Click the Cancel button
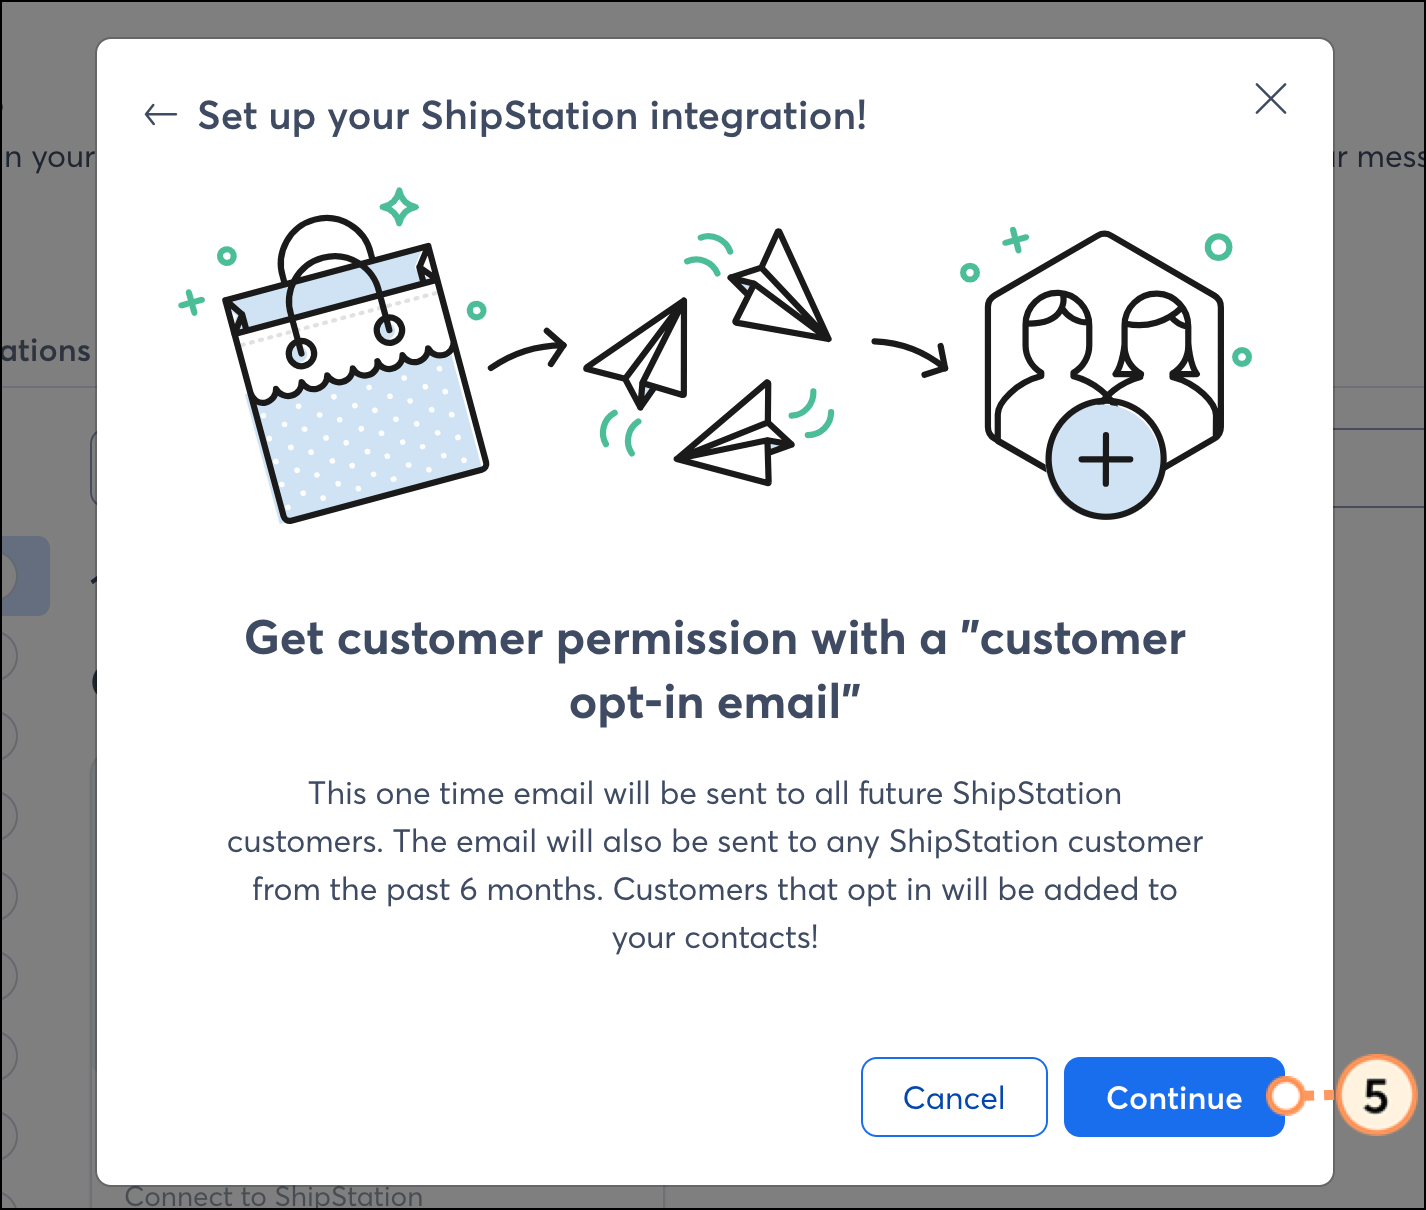 pos(954,1097)
